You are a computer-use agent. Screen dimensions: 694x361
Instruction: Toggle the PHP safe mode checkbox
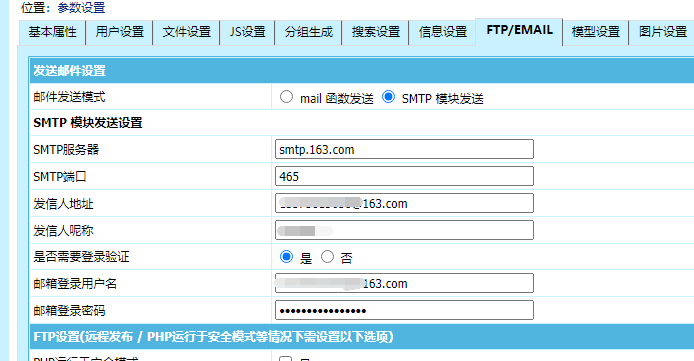285,359
